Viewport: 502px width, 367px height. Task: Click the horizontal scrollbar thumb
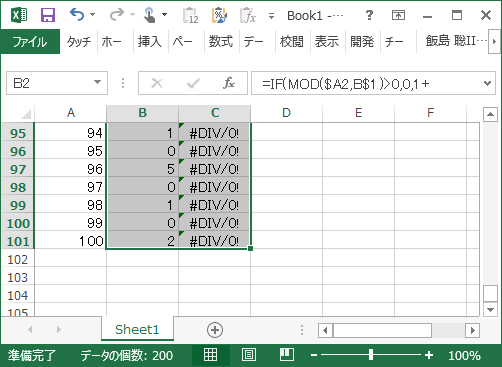pyautogui.click(x=382, y=330)
